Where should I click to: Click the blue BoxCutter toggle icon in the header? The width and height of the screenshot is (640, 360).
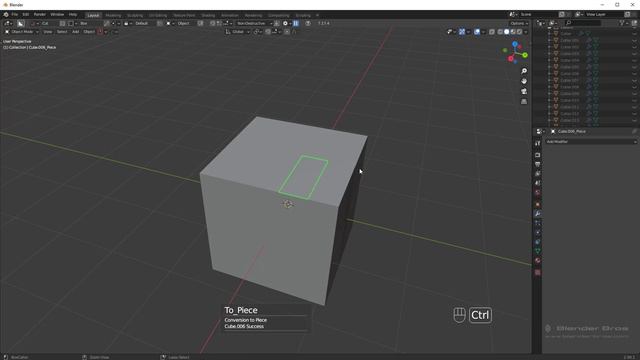pos(296,23)
